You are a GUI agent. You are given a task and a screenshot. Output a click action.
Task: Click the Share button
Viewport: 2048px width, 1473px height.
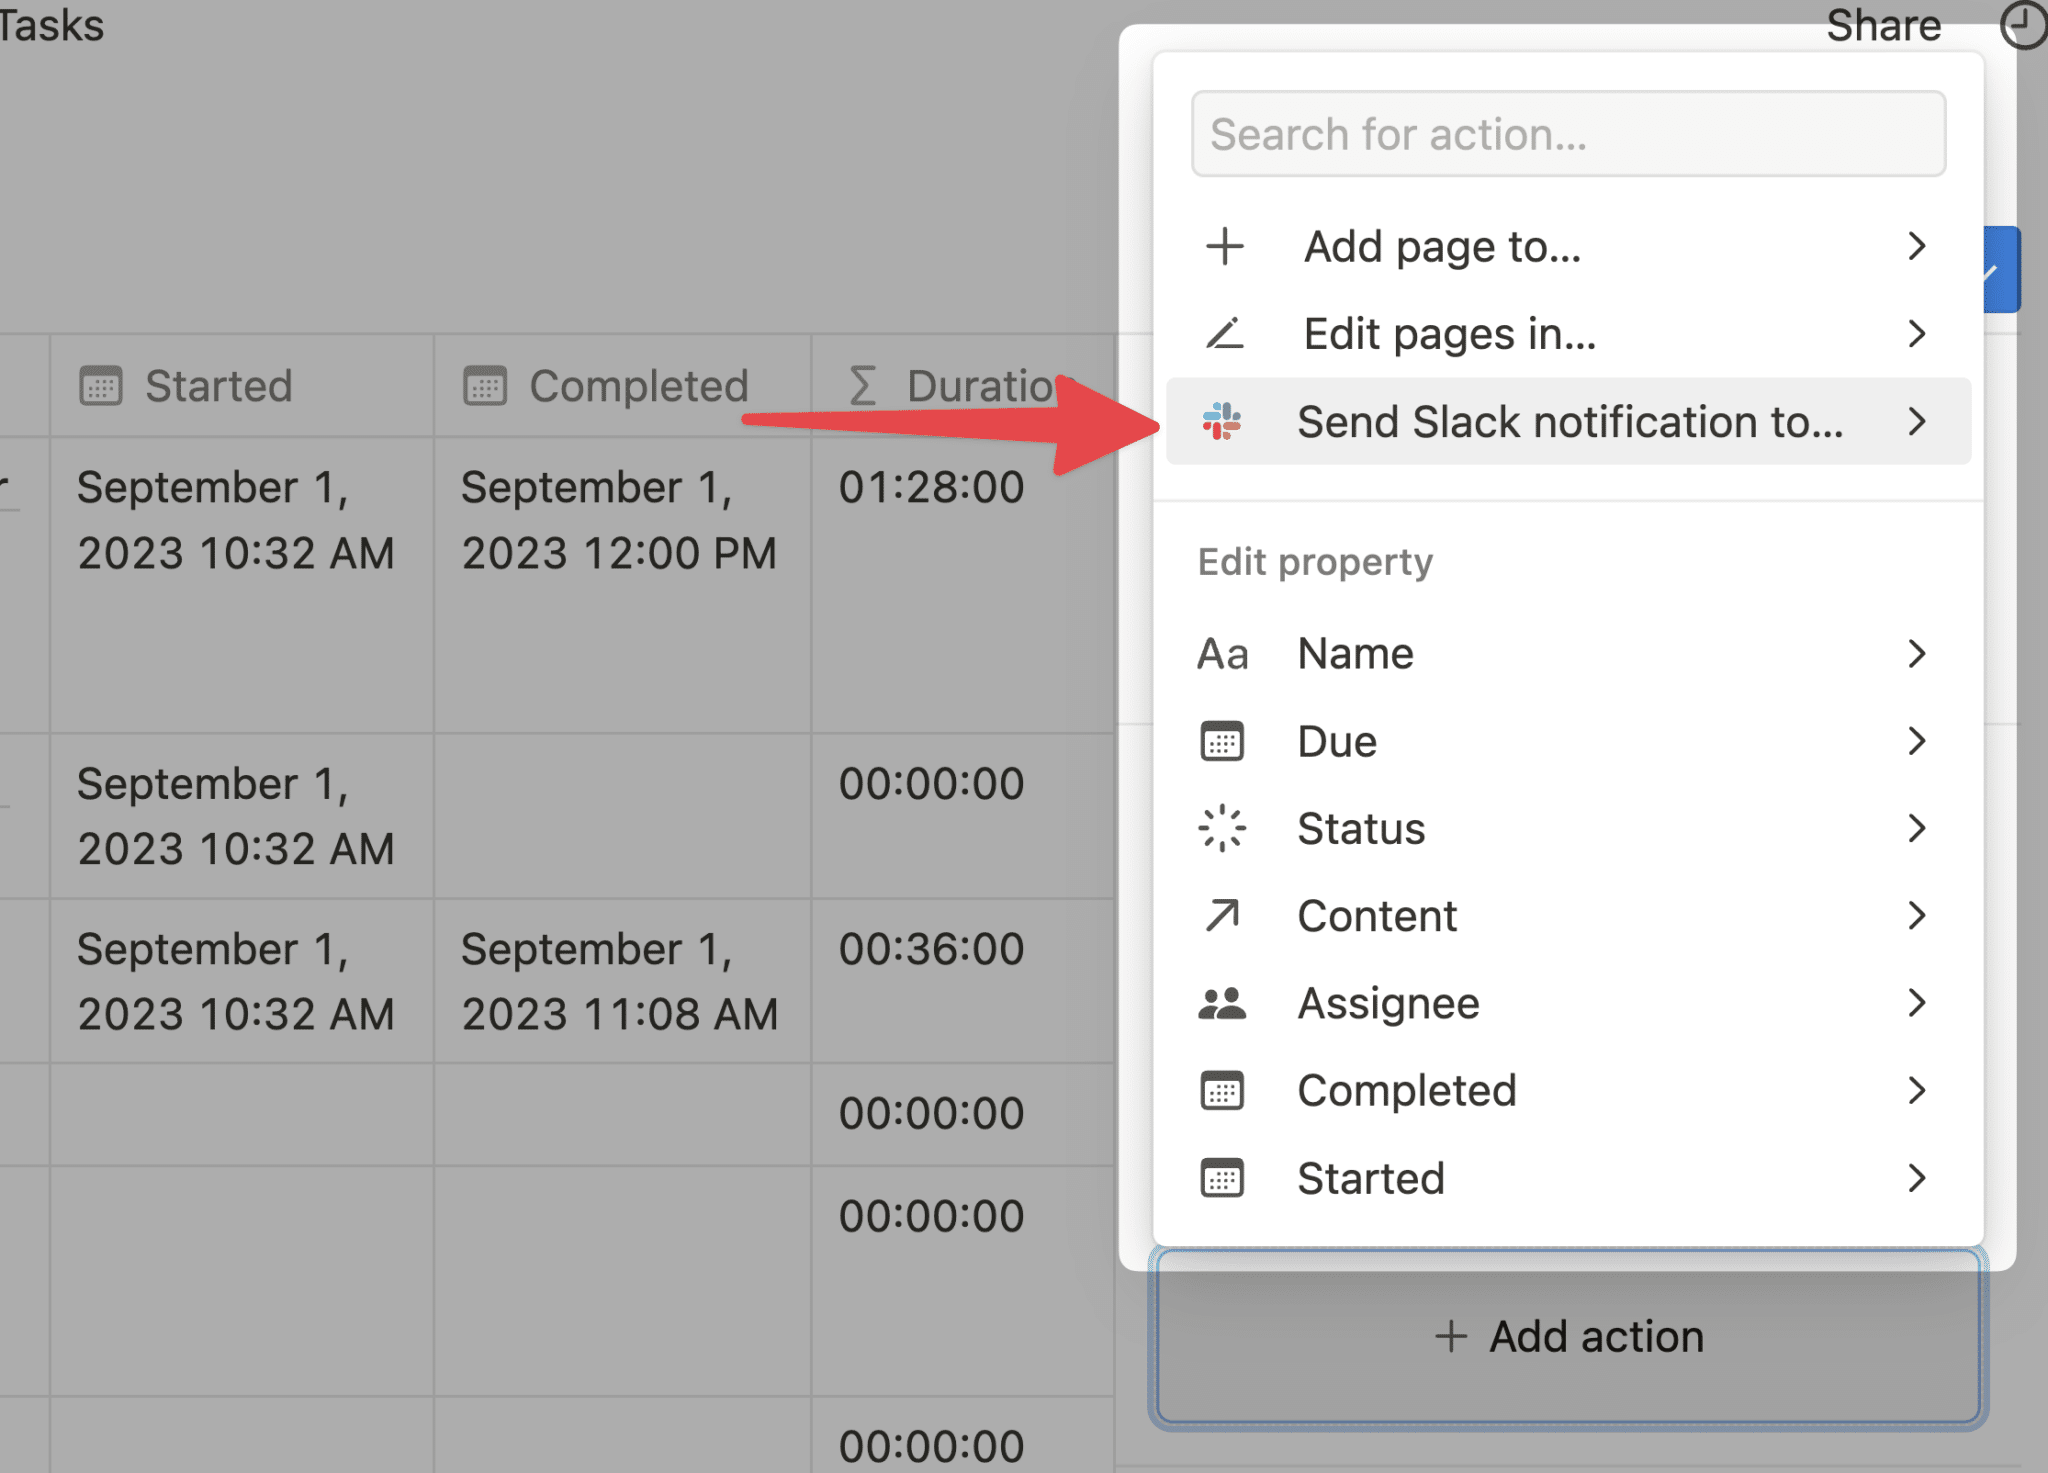point(1883,25)
